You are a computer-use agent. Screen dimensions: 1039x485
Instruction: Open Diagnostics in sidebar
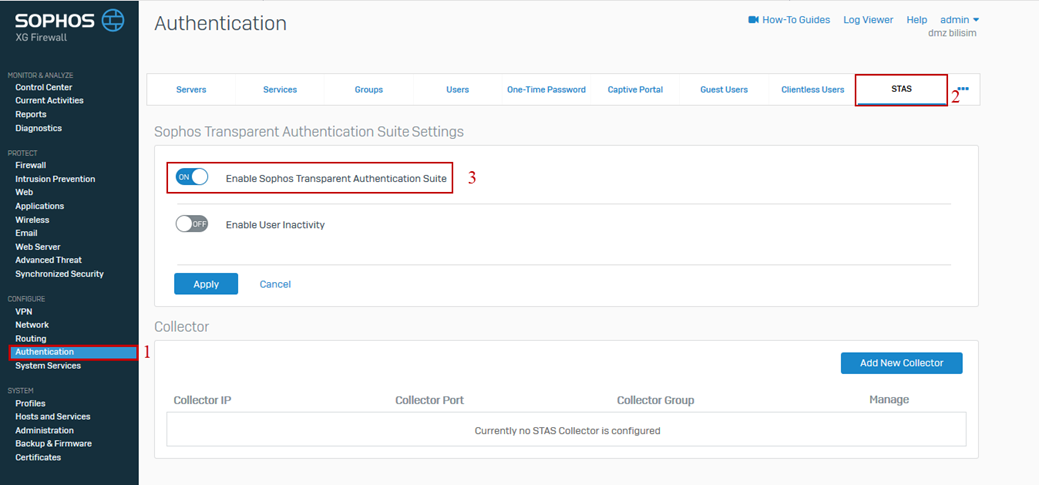(x=38, y=128)
